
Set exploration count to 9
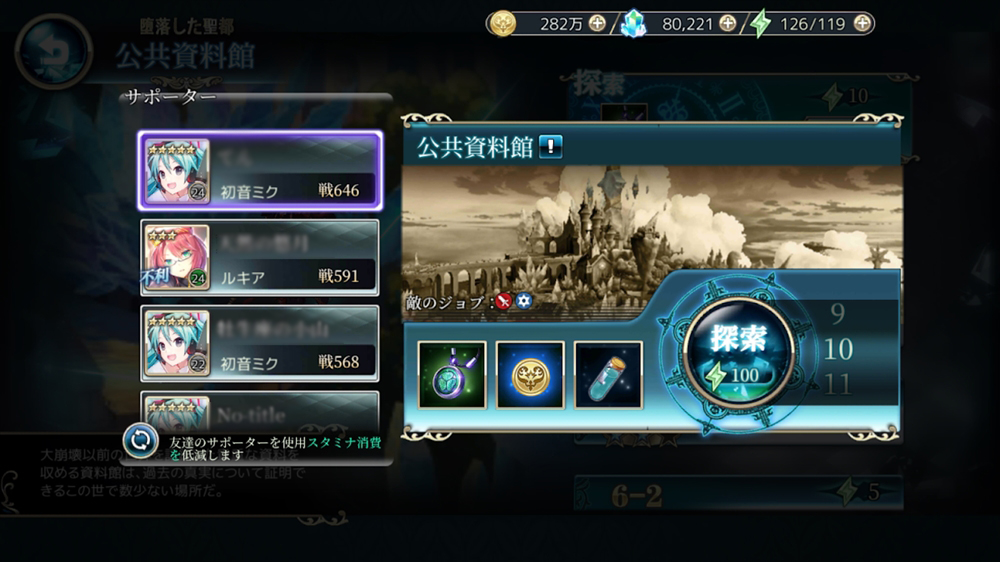pos(838,314)
